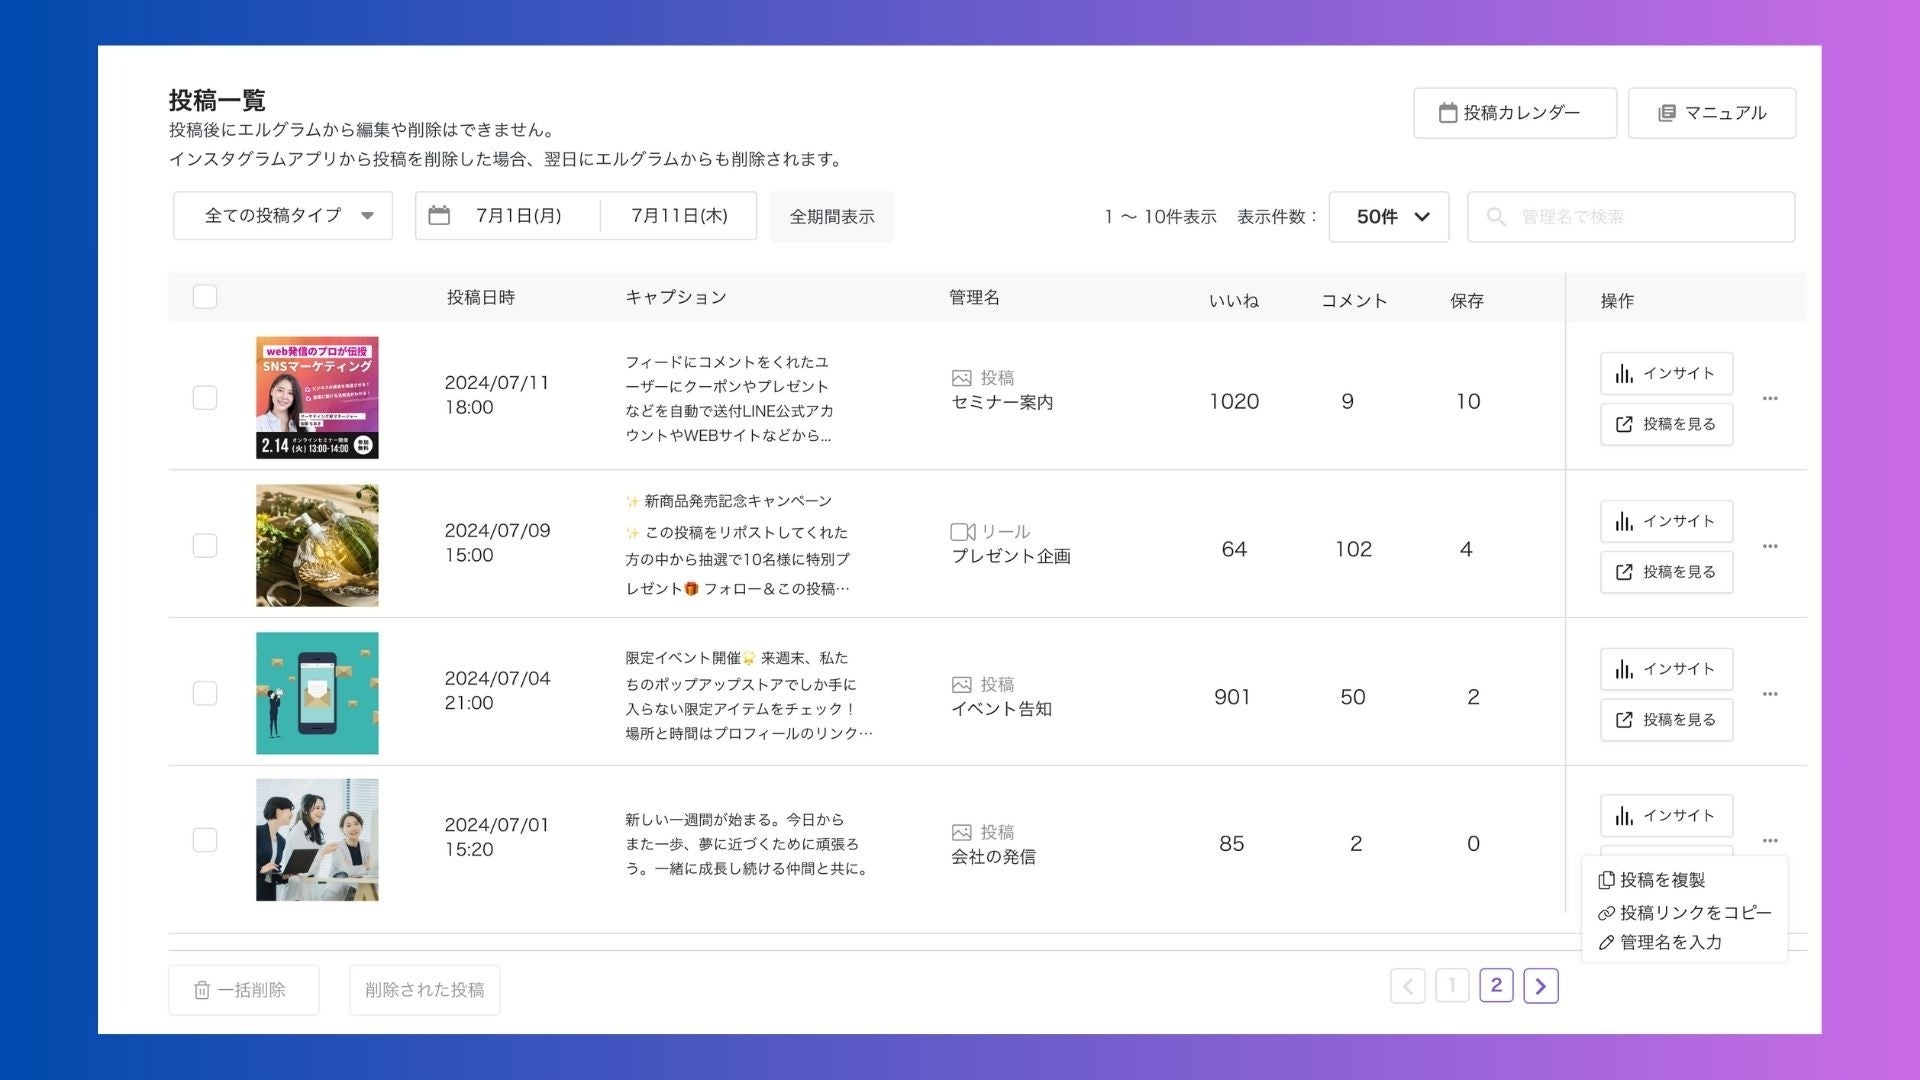The height and width of the screenshot is (1080, 1920).
Task: Expand the 全ての投稿タイプ dropdown
Action: (283, 216)
